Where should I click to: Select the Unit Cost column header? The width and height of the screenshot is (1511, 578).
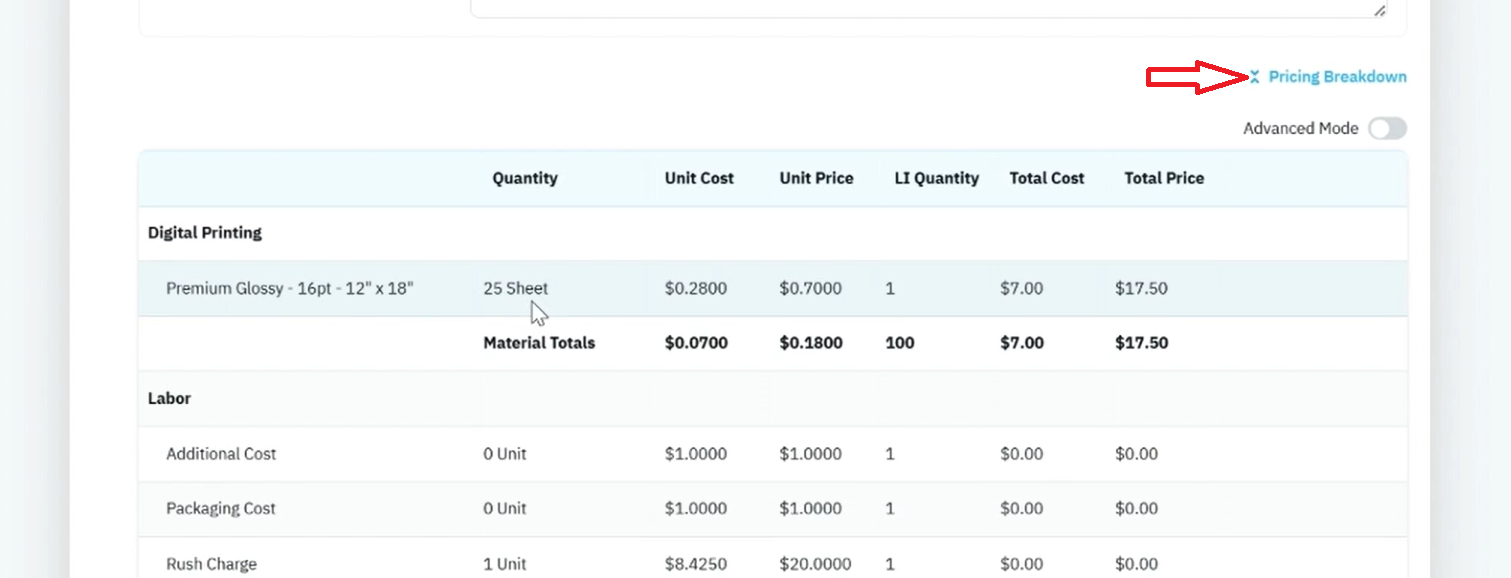pos(699,178)
